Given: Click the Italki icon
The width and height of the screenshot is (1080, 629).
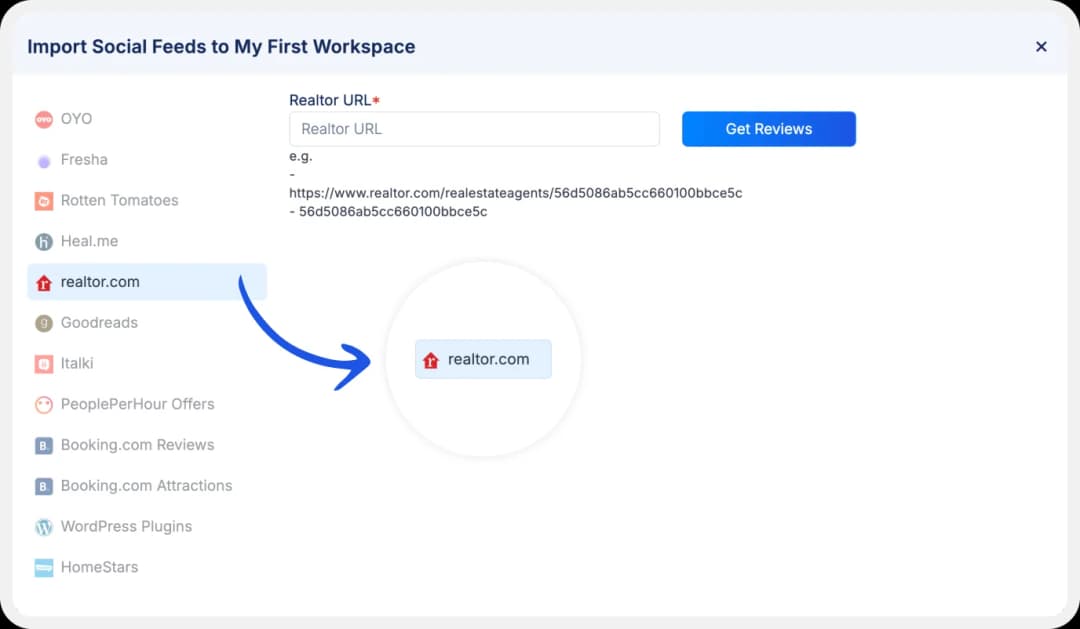Looking at the screenshot, I should (x=43, y=364).
